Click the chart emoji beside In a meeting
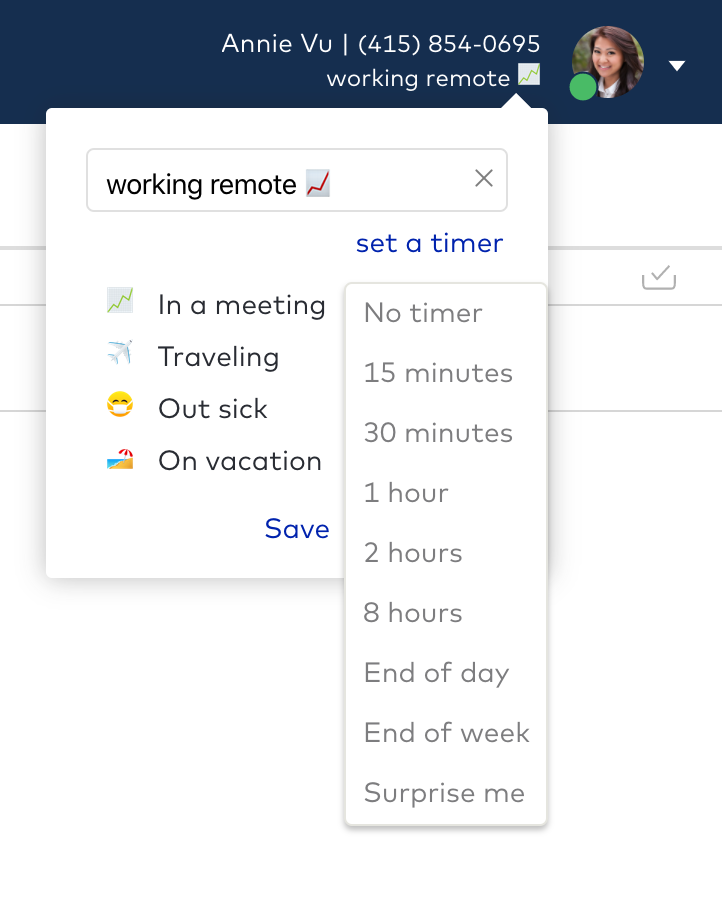 (x=120, y=301)
